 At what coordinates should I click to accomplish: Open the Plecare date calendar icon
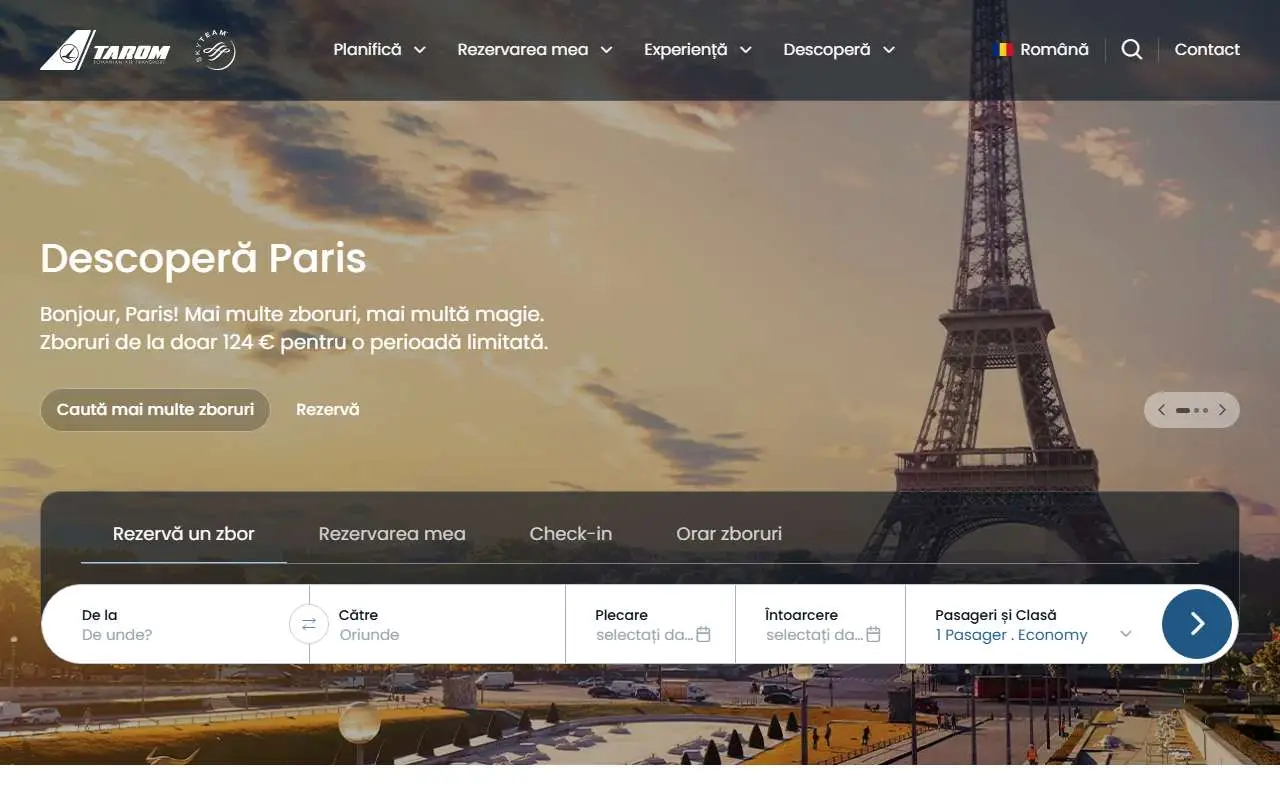coord(703,634)
